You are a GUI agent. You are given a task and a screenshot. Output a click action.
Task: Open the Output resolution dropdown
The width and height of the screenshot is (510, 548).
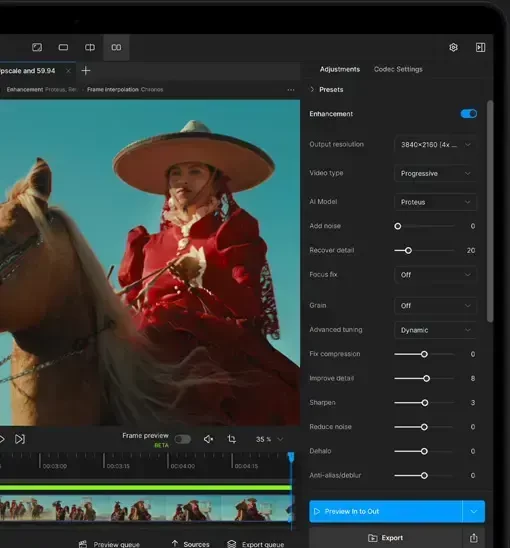pos(435,145)
